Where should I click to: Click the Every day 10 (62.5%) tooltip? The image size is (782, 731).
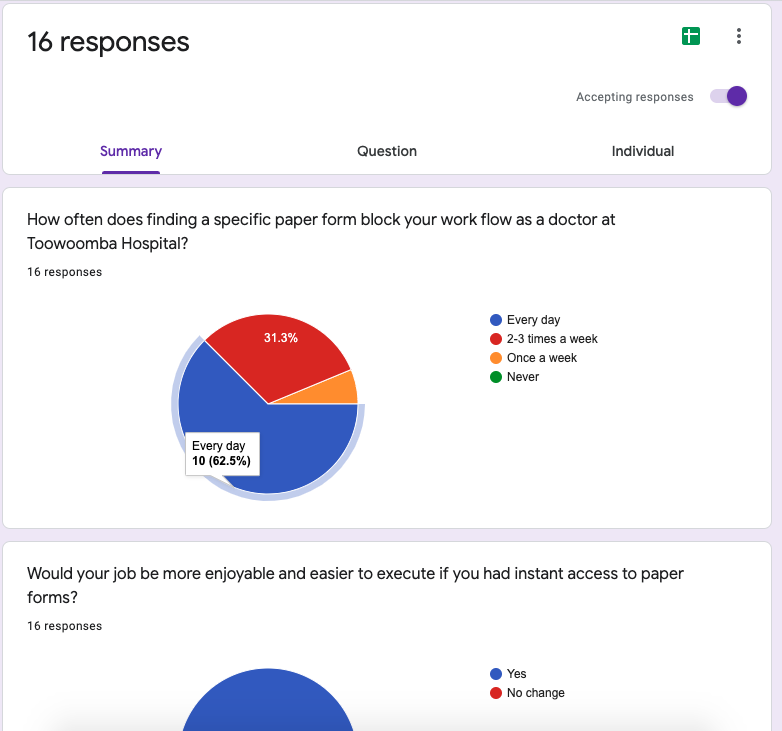pyautogui.click(x=222, y=454)
